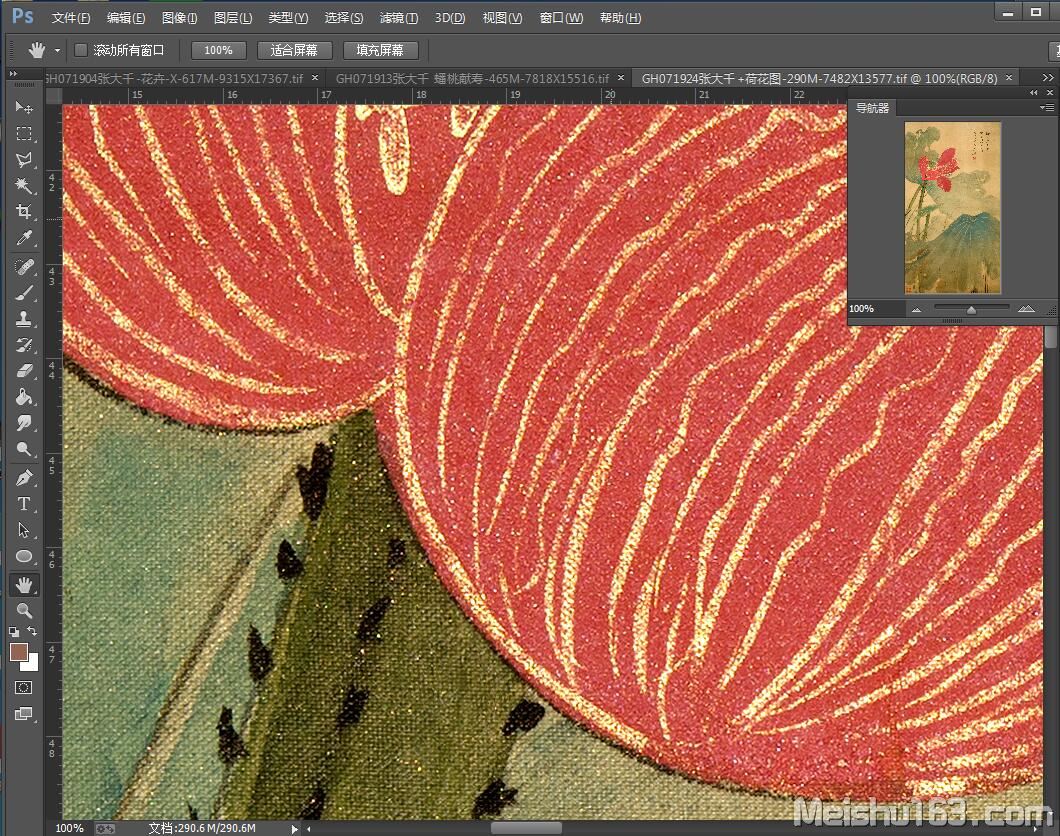Select the Eyedropper tool
This screenshot has width=1060, height=836.
coord(24,238)
